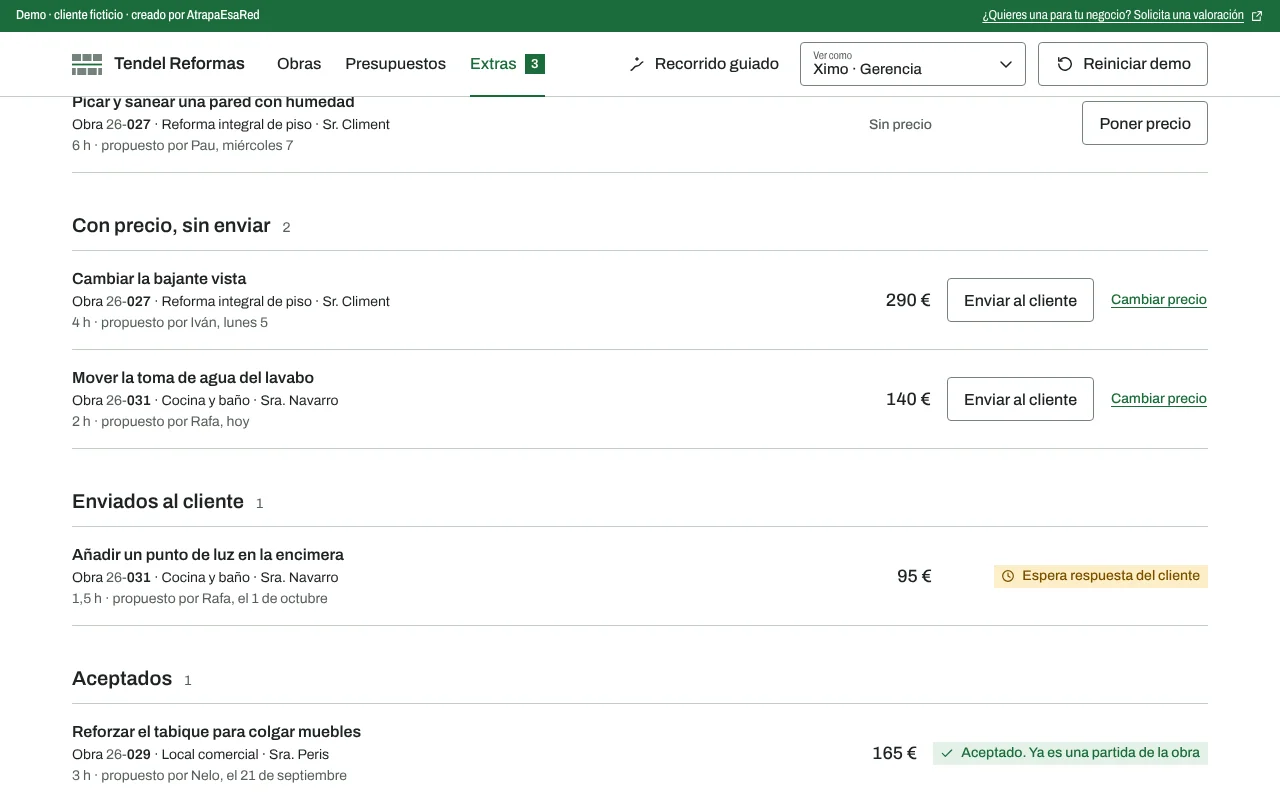The height and width of the screenshot is (800, 1280).
Task: Click Añadir un punto de luz en la encimera
Action: click(208, 555)
